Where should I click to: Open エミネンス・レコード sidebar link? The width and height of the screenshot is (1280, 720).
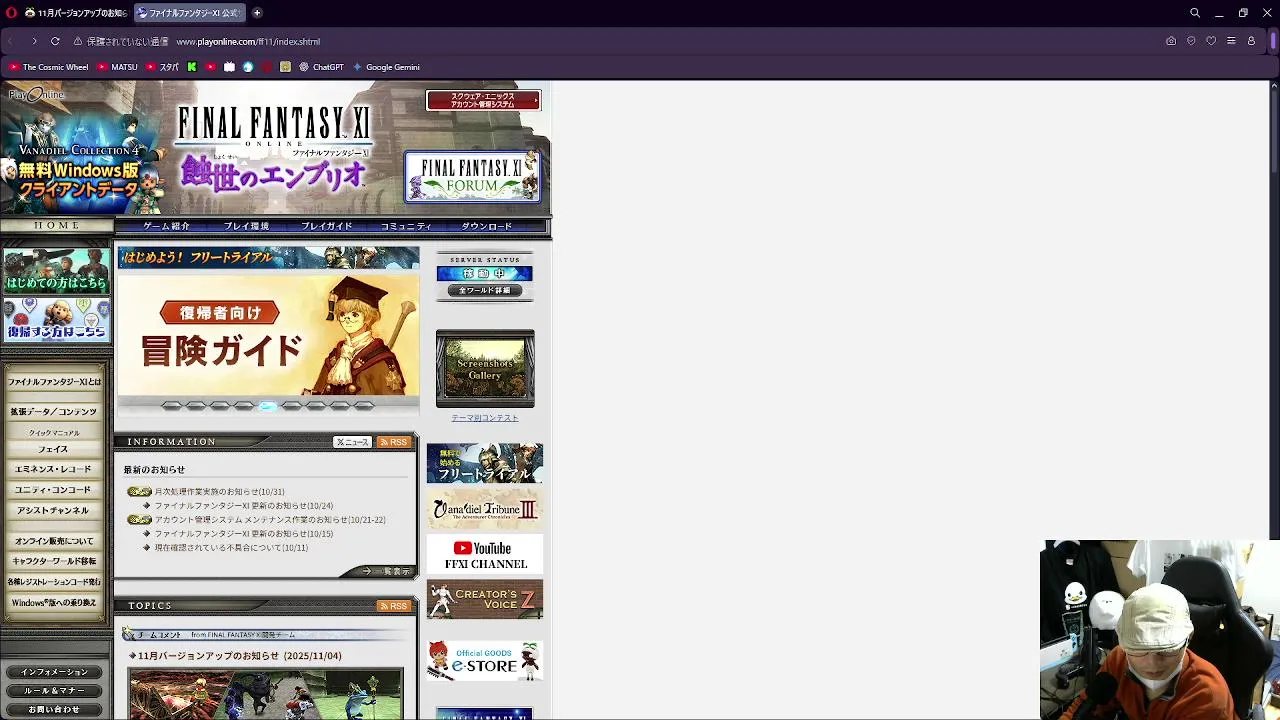54,470
